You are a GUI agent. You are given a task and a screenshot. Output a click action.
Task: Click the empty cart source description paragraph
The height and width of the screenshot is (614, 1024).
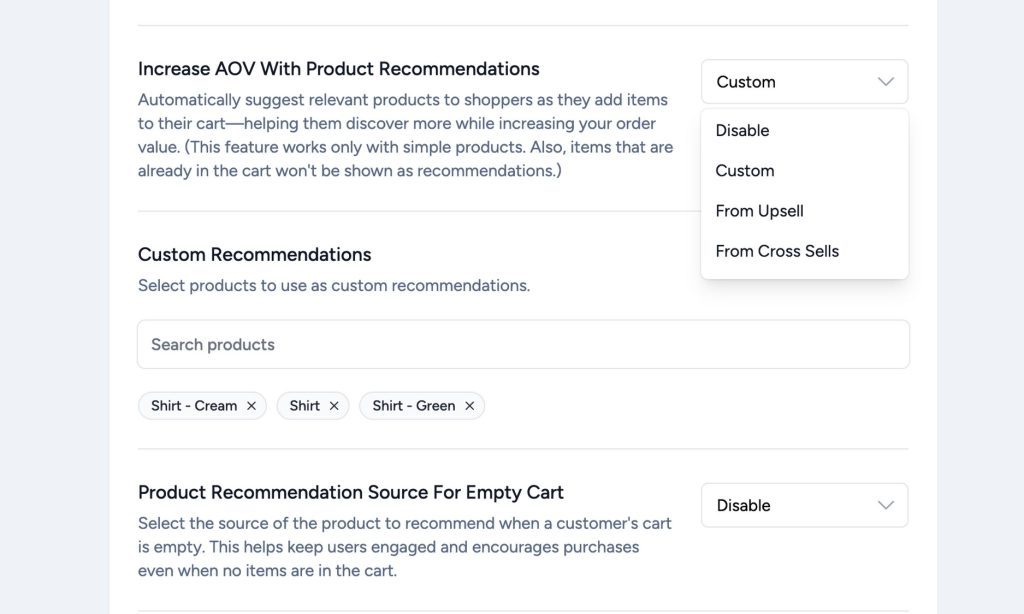pyautogui.click(x=404, y=547)
